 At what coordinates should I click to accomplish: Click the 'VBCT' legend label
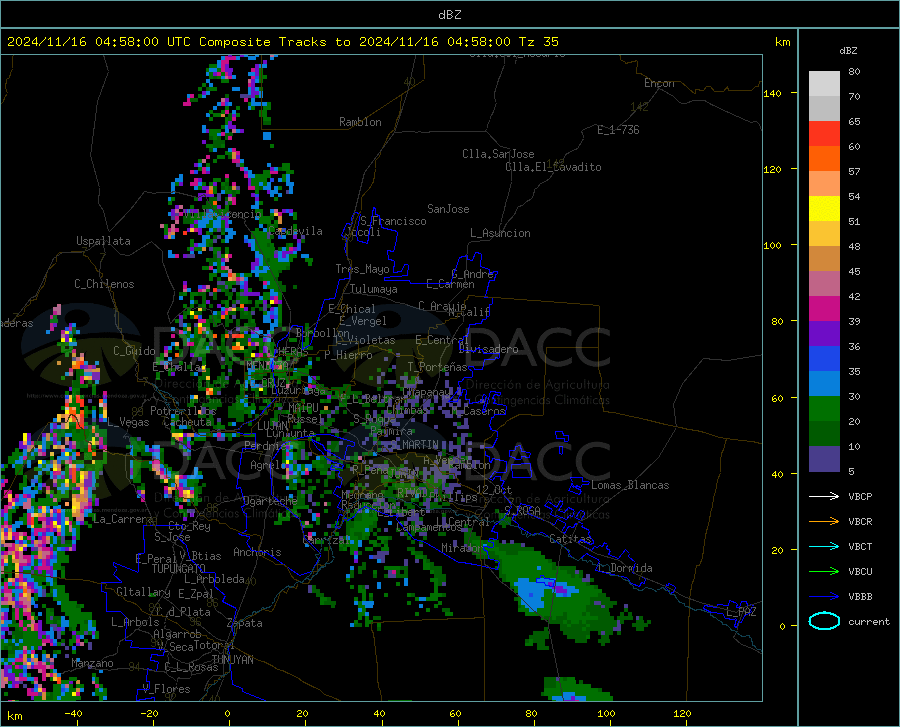[x=860, y=546]
